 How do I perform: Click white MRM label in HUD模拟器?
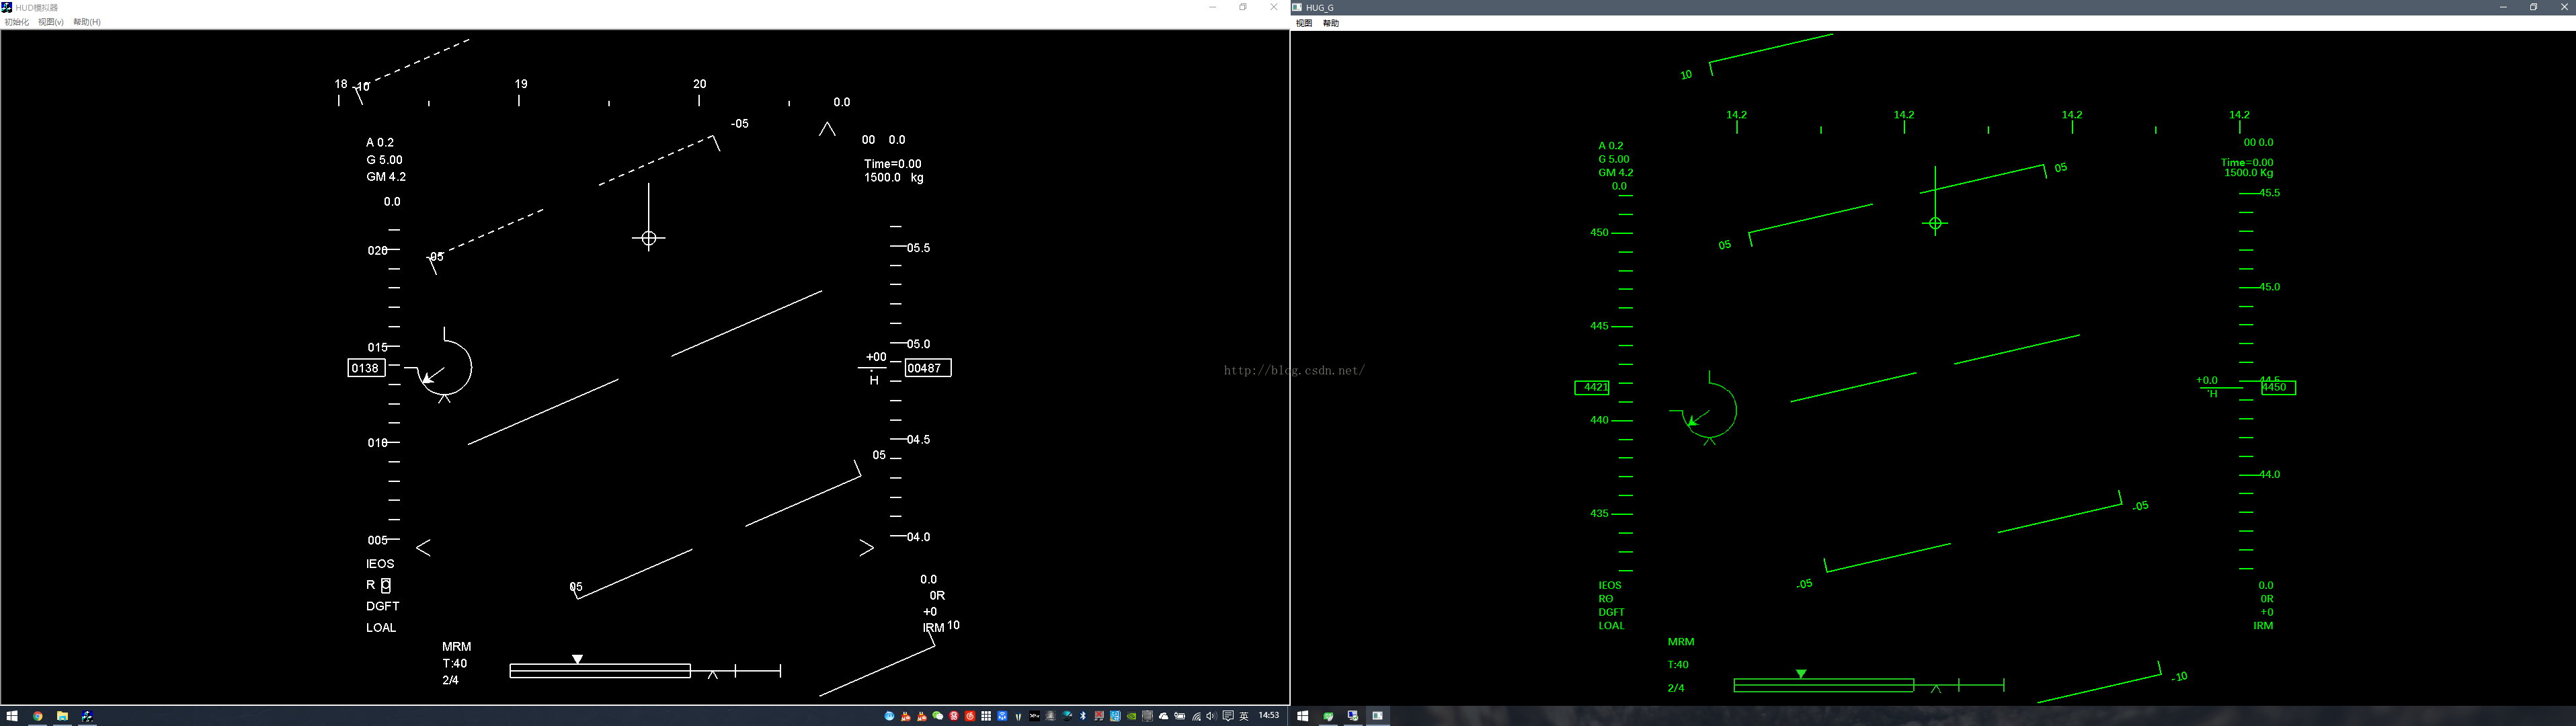[456, 647]
